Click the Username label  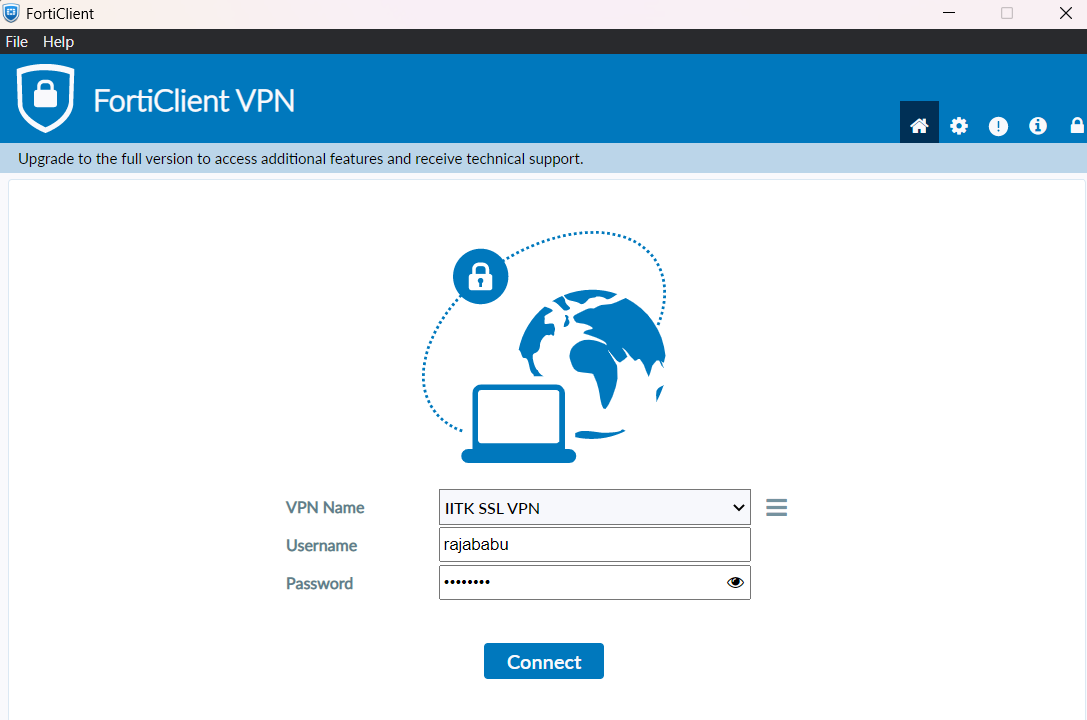[322, 545]
